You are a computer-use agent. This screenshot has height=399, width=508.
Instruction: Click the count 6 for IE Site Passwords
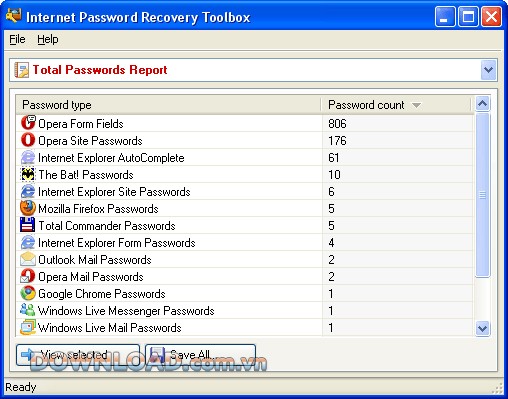coord(331,192)
